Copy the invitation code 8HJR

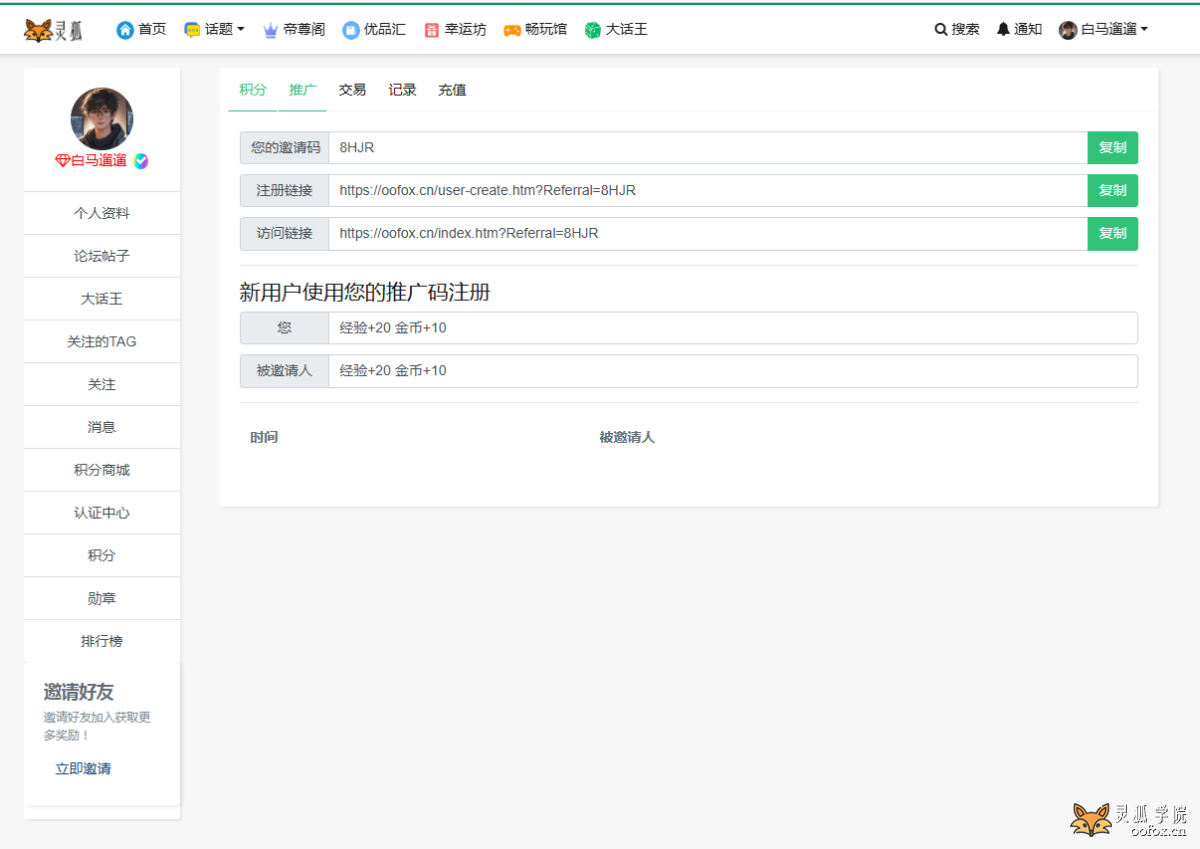pyautogui.click(x=1112, y=148)
